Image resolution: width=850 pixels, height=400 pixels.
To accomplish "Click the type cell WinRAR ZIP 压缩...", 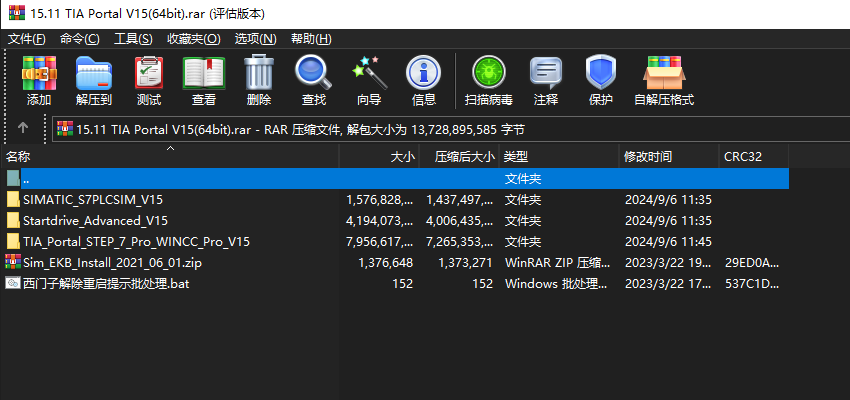I will click(x=557, y=262).
